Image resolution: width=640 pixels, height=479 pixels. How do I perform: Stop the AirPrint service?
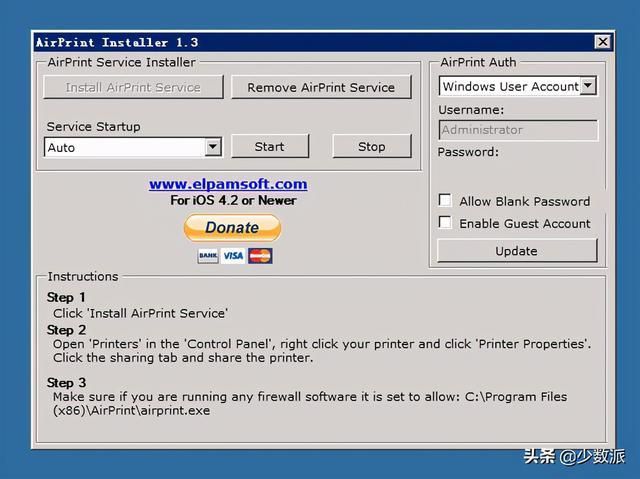pos(372,146)
